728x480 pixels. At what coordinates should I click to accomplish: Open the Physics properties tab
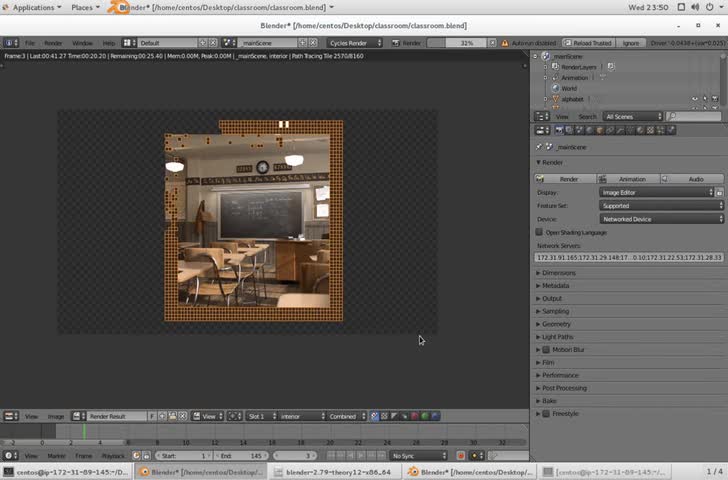coord(670,130)
